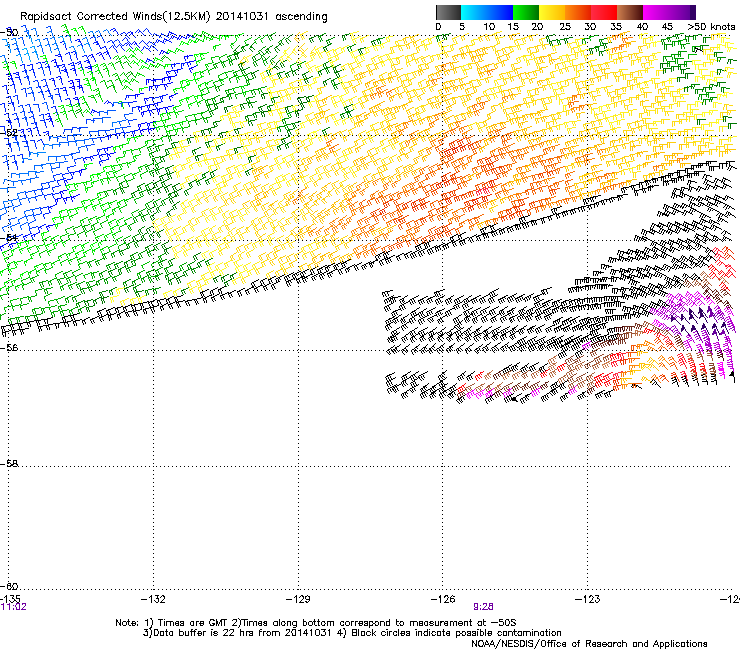Image resolution: width=740 pixels, height=650 pixels.
Task: Click the brown 35-40 knots legend swatch
Action: coord(630,12)
